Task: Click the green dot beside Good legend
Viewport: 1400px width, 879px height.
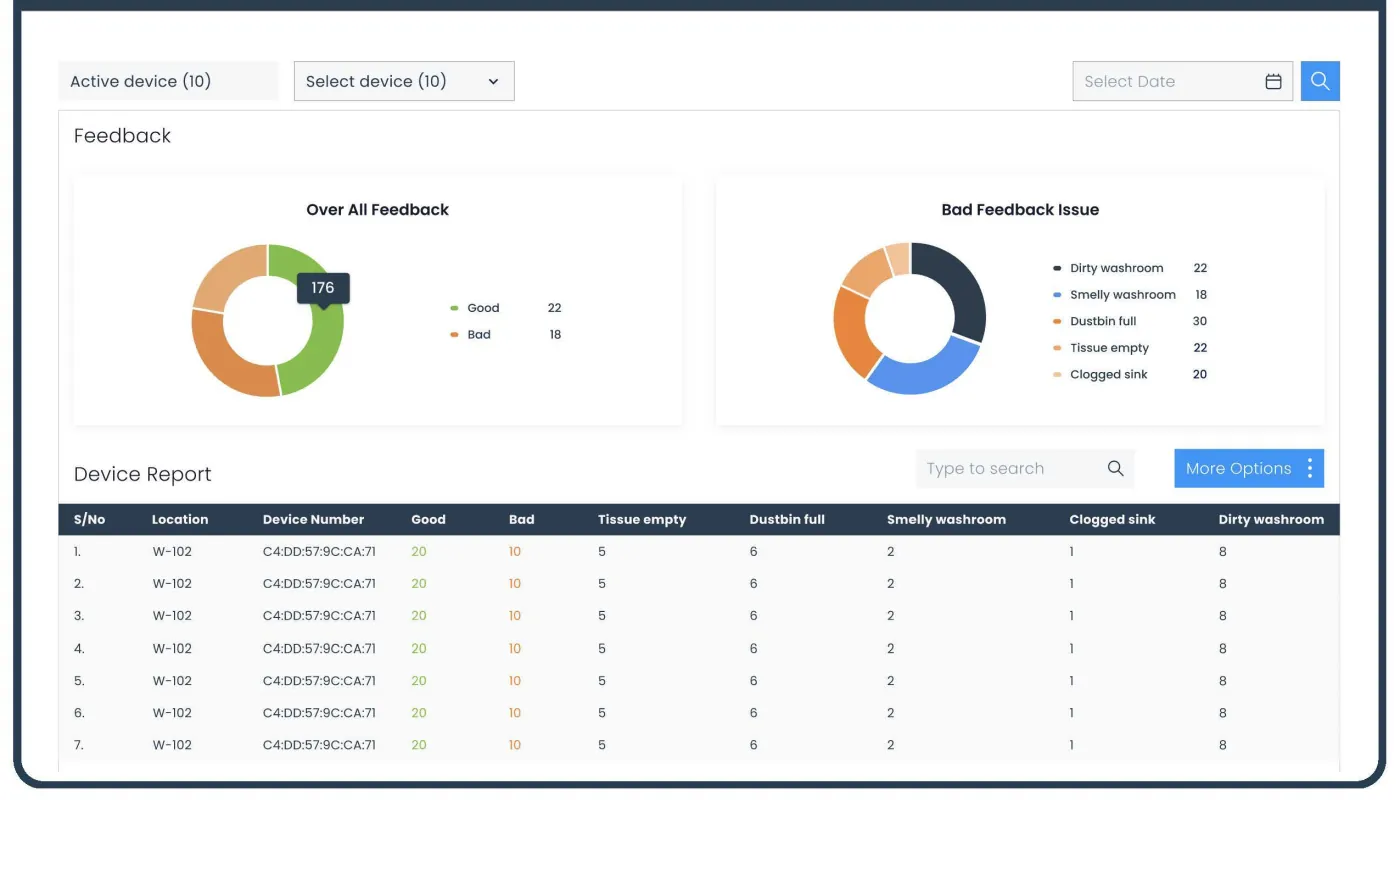Action: (454, 308)
